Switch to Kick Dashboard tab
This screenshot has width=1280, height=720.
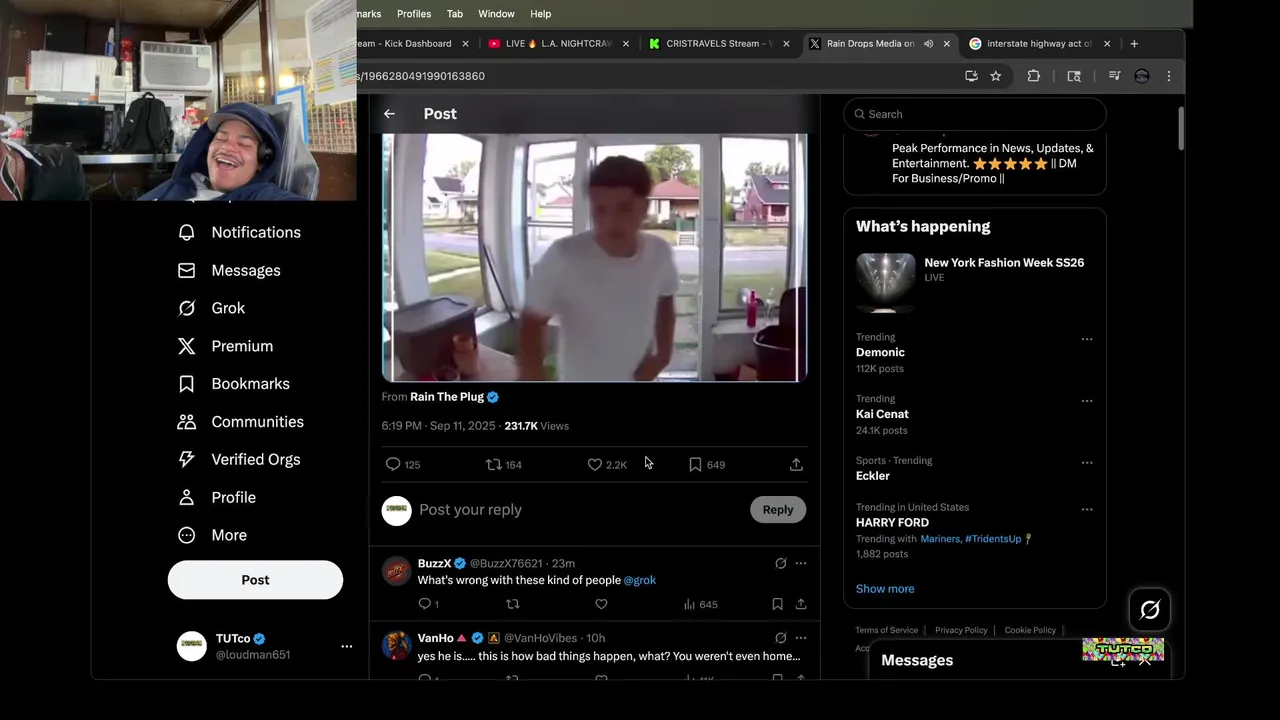[x=413, y=44]
